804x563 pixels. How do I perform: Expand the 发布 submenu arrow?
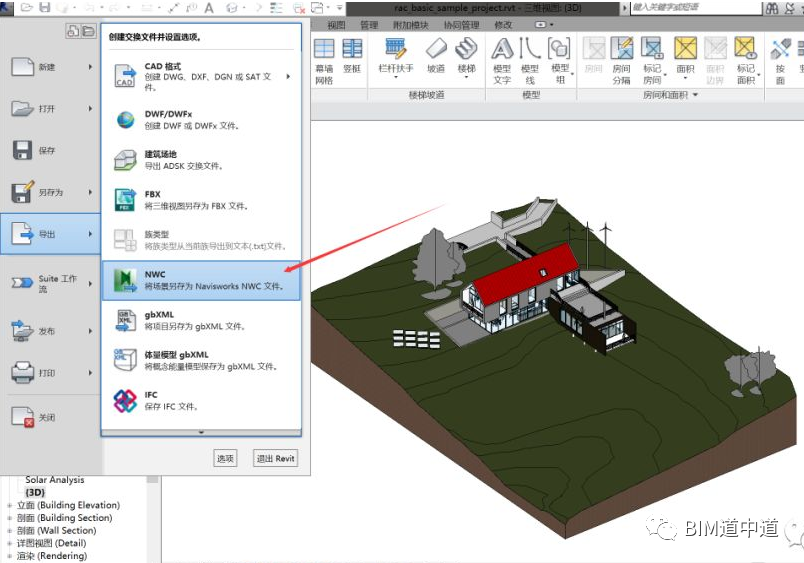pyautogui.click(x=90, y=331)
